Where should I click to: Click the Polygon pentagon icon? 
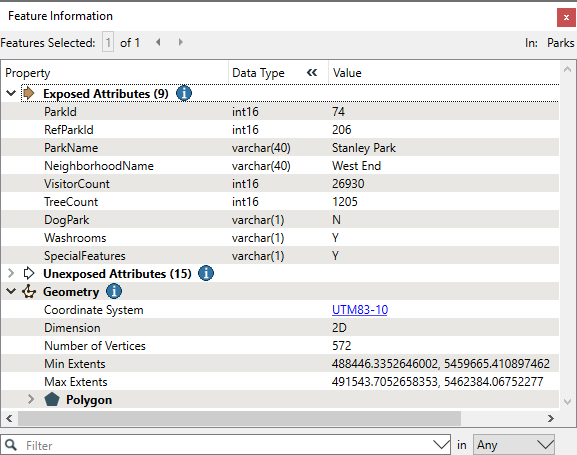[x=52, y=399]
